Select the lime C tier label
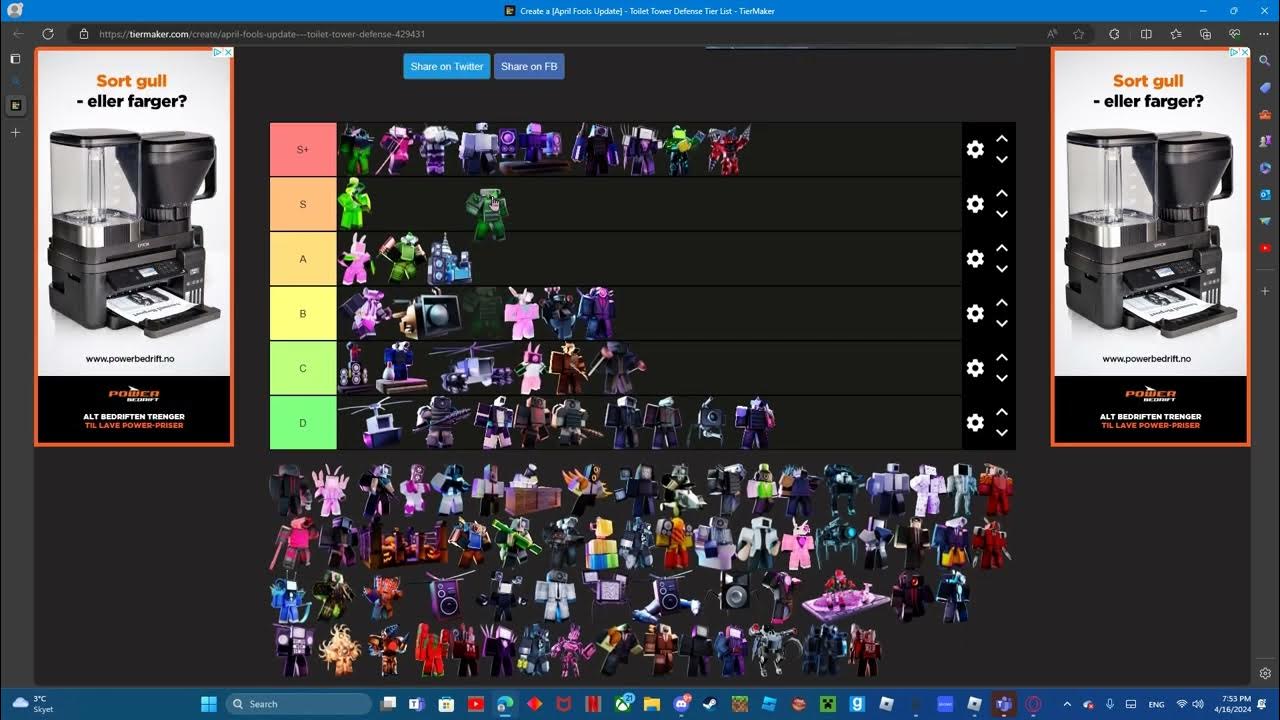 click(x=303, y=368)
